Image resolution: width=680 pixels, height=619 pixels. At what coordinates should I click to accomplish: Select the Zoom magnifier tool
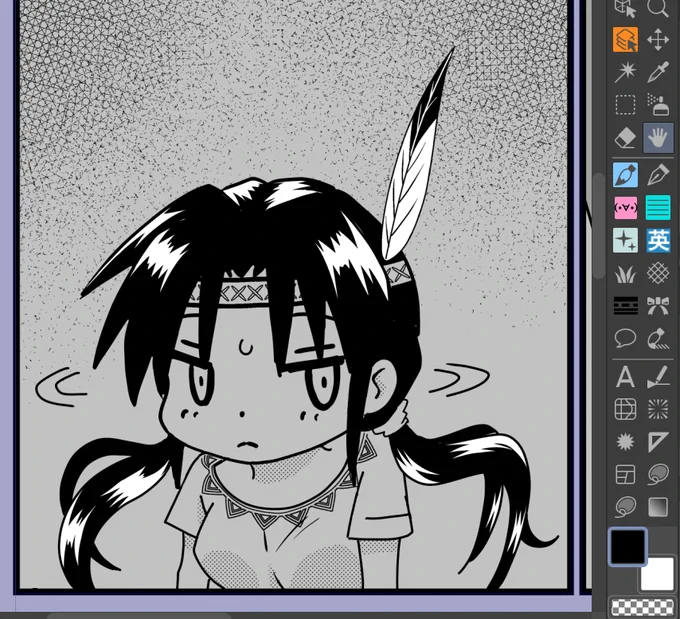pos(658,7)
